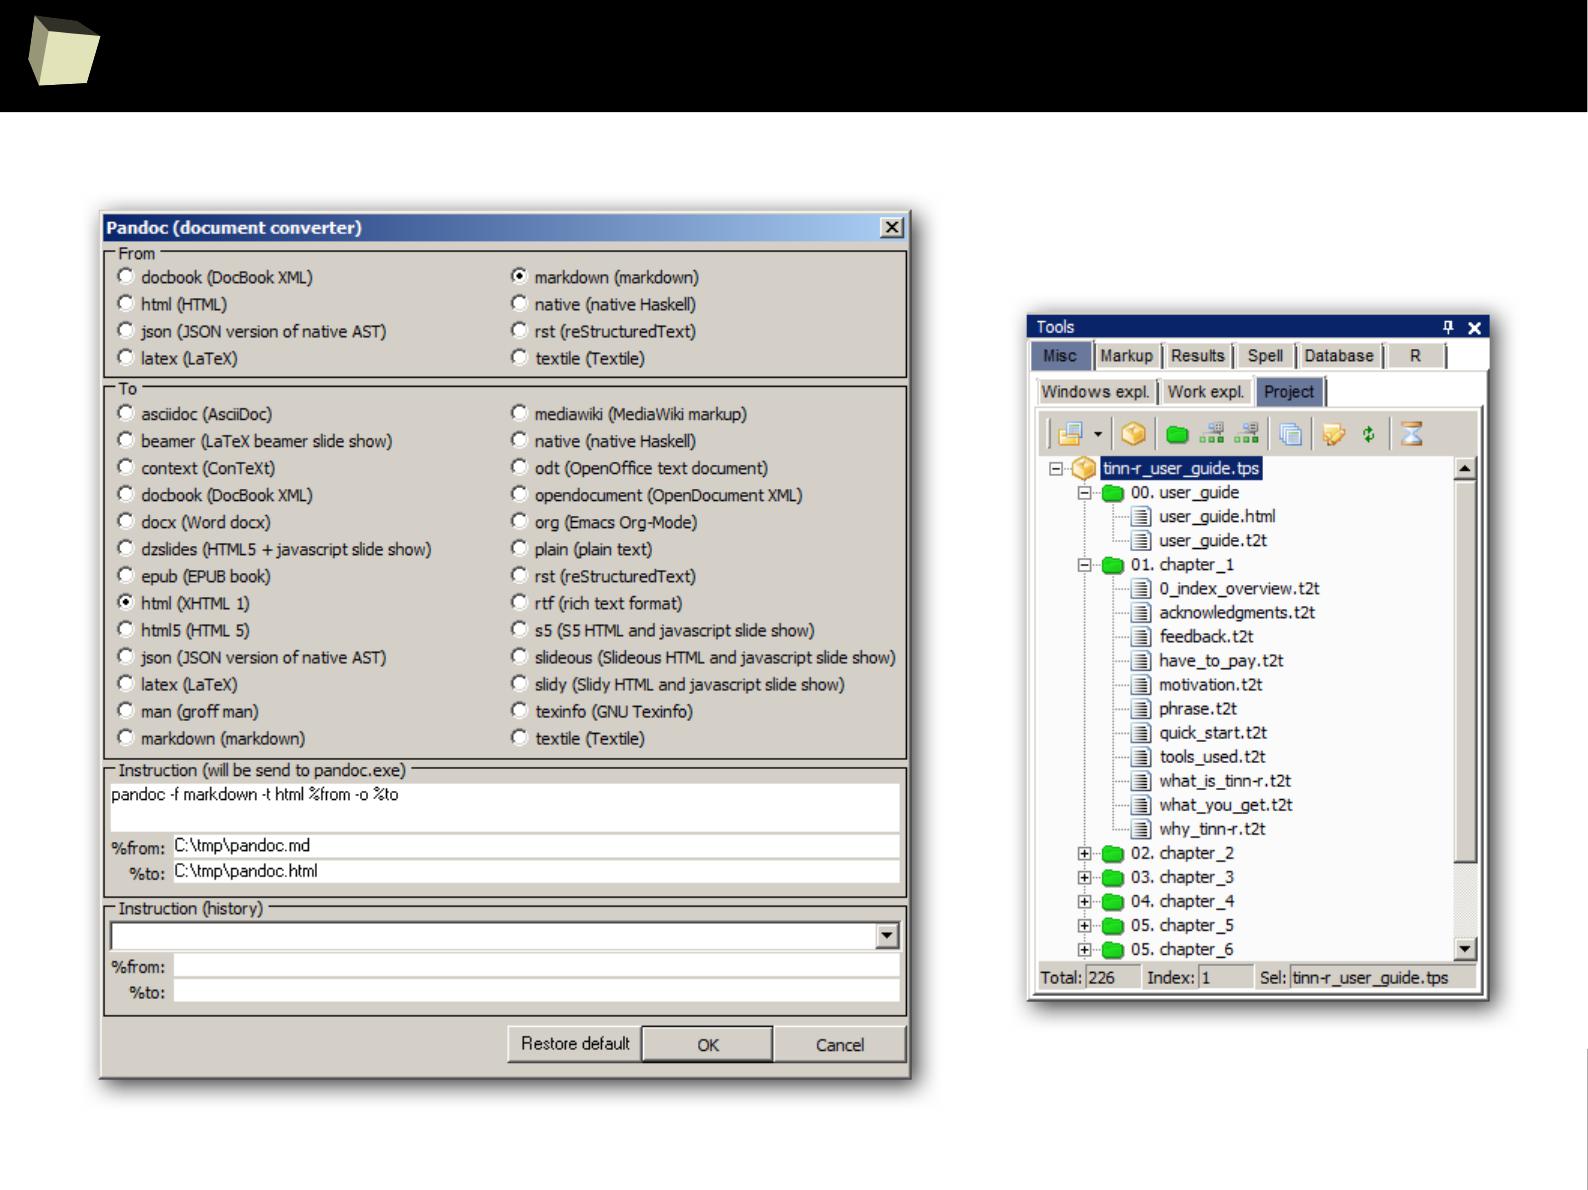1588x1190 pixels.
Task: Close the Tools panel with the X
Action: click(1474, 327)
